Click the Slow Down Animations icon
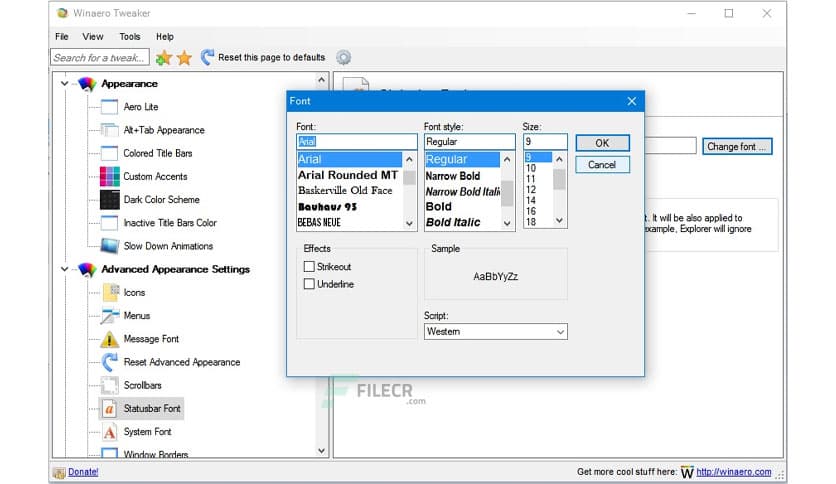The image size is (836, 484). 109,246
